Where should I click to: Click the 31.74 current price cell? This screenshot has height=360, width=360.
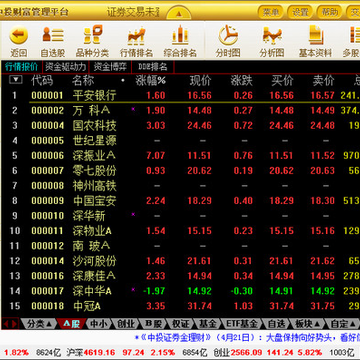(199, 306)
